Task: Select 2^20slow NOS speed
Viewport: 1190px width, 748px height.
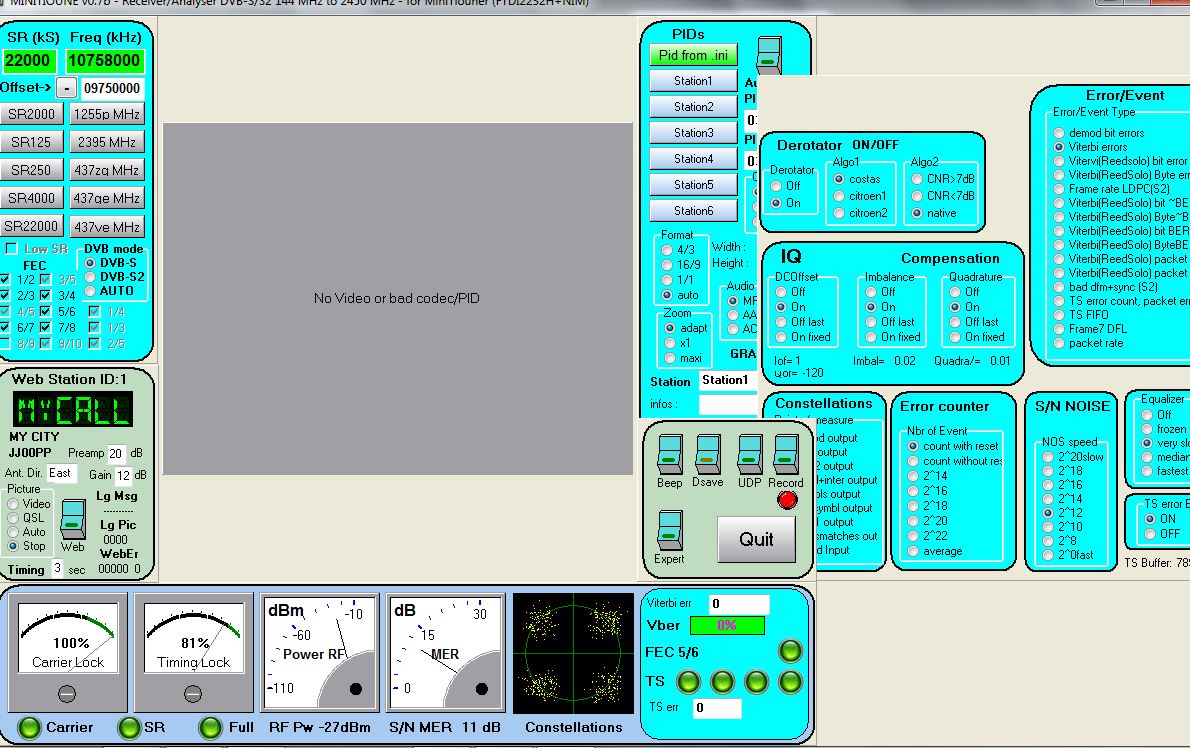Action: [x=1048, y=457]
